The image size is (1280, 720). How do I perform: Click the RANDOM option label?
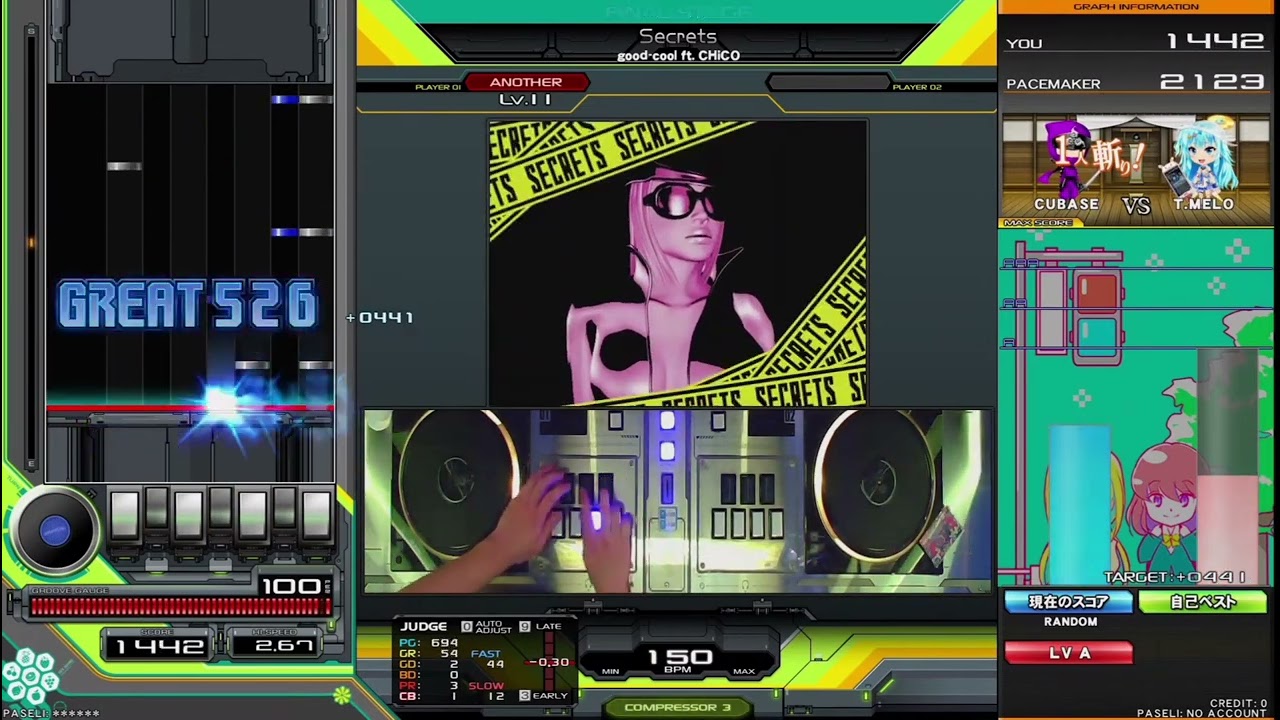1070,622
